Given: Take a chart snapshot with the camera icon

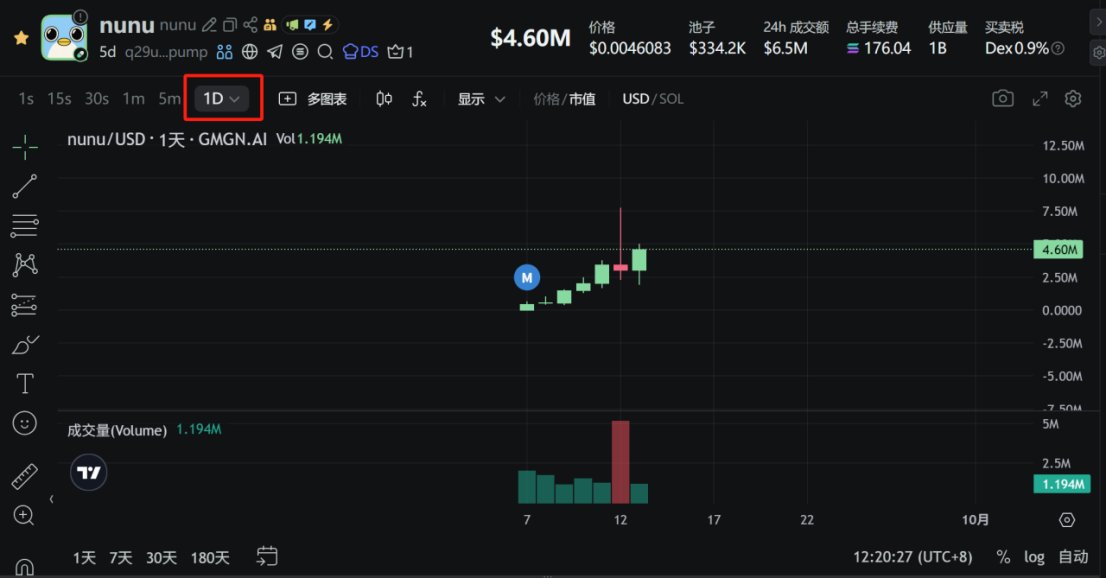Looking at the screenshot, I should tap(1003, 98).
